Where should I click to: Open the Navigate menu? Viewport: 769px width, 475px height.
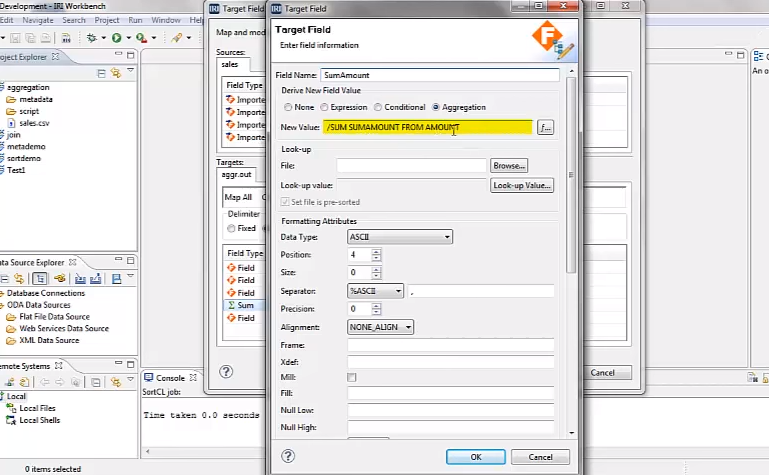click(x=38, y=20)
